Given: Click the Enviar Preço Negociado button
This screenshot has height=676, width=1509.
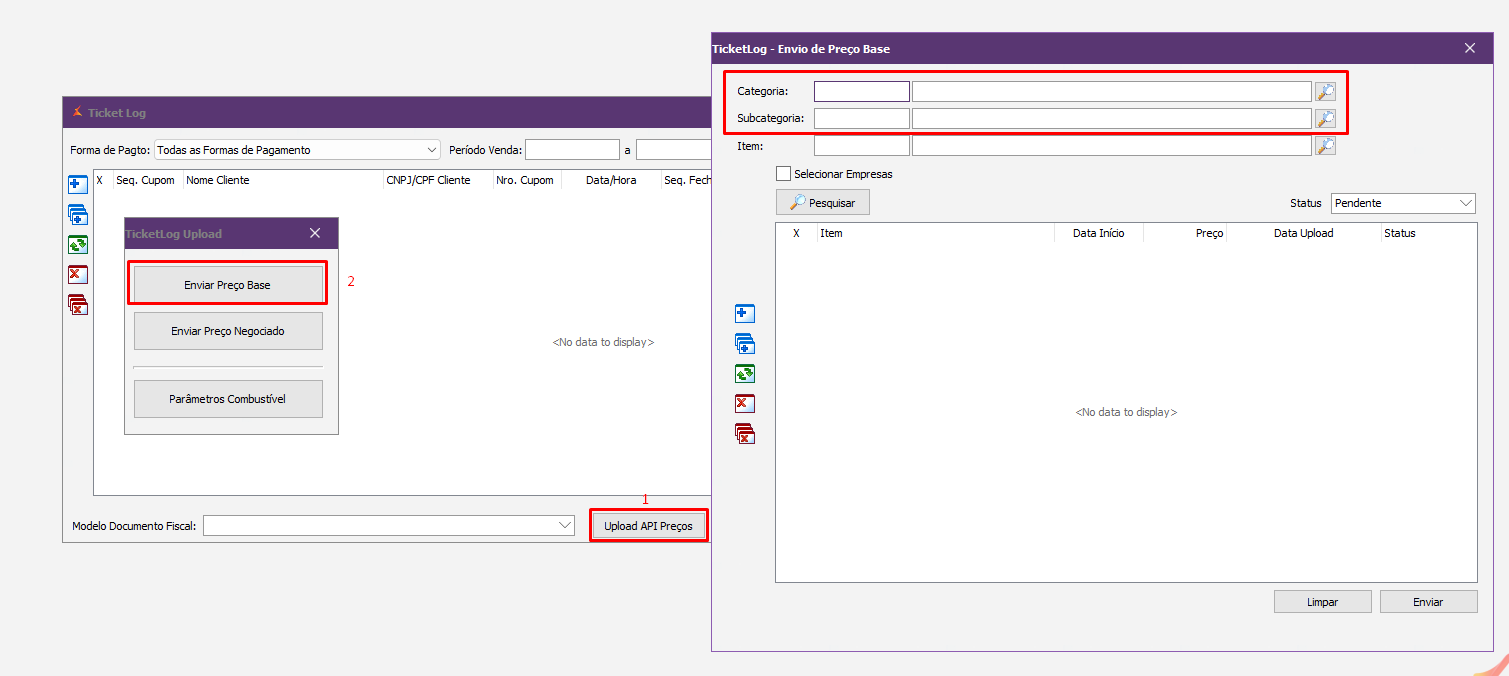Looking at the screenshot, I should click(228, 331).
